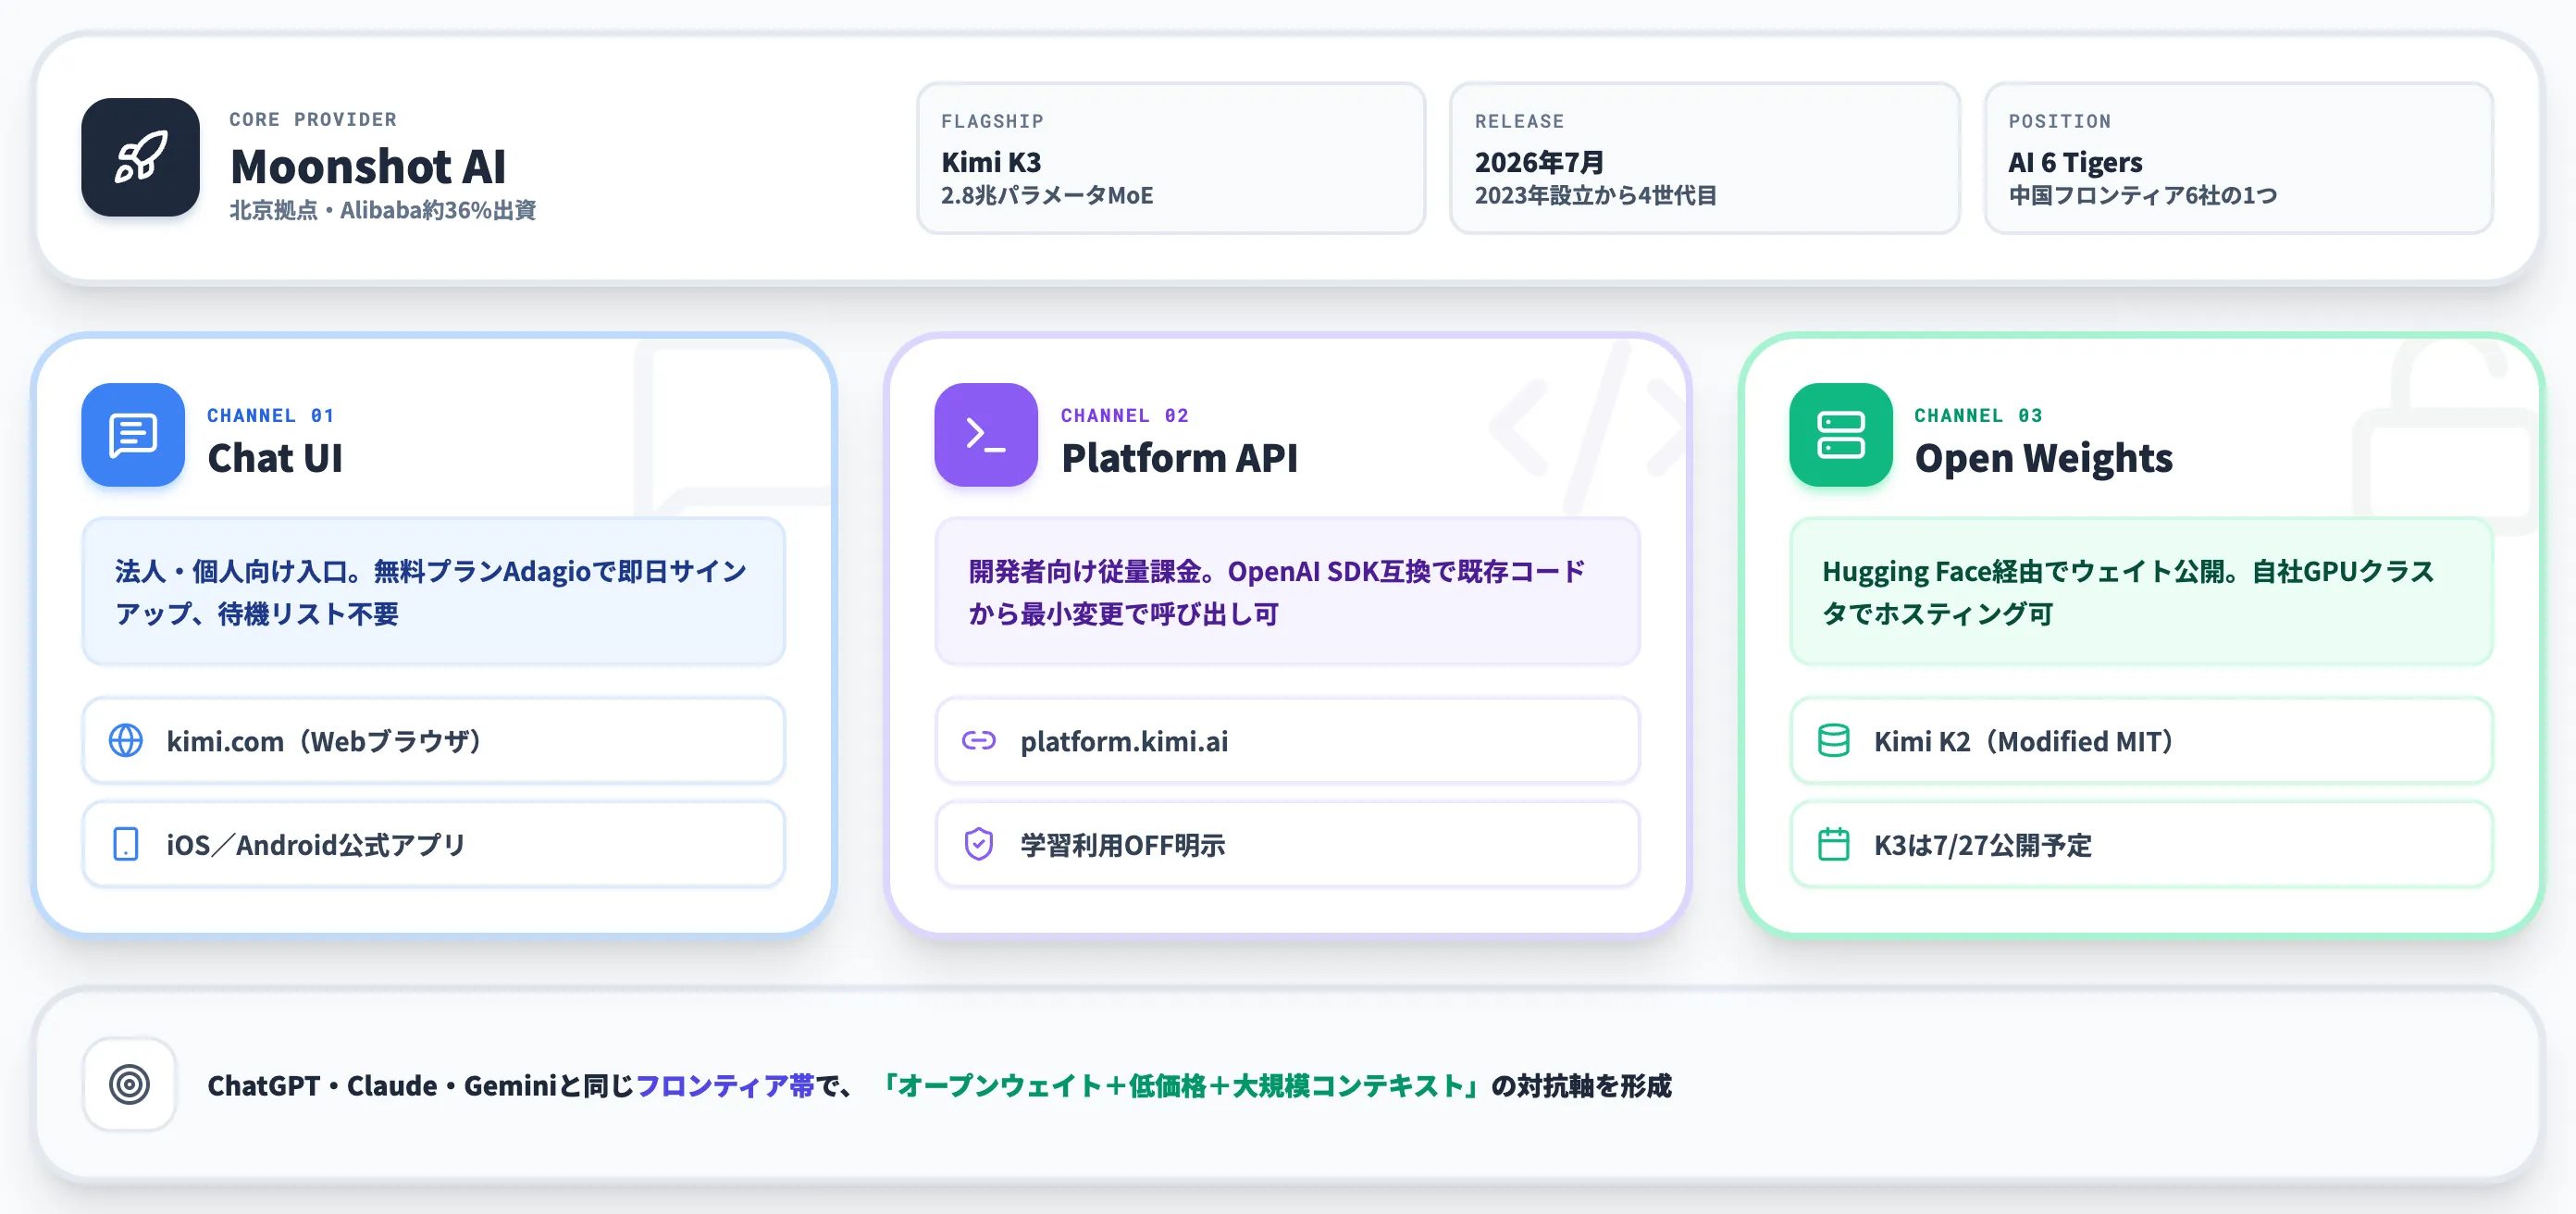
Task: Click the 2.8兆パラメータMoE text
Action: (x=1047, y=195)
